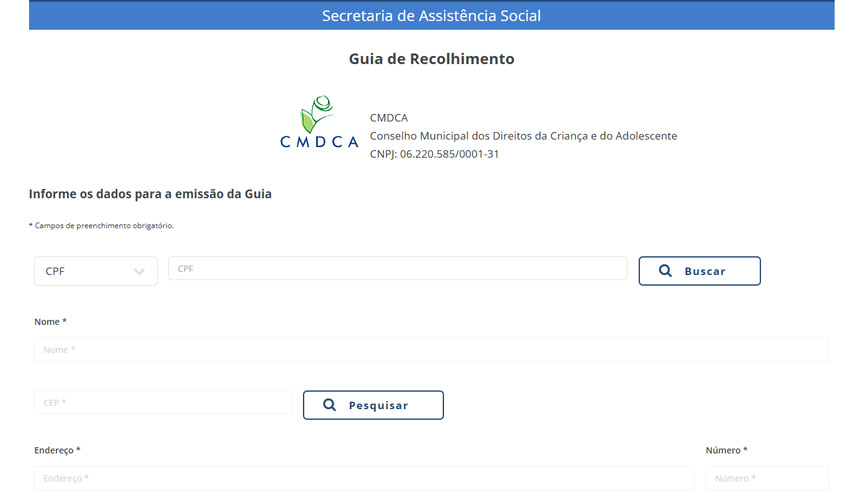The width and height of the screenshot is (861, 503).
Task: Click the 'Informe os dados' section heading
Action: [150, 194]
